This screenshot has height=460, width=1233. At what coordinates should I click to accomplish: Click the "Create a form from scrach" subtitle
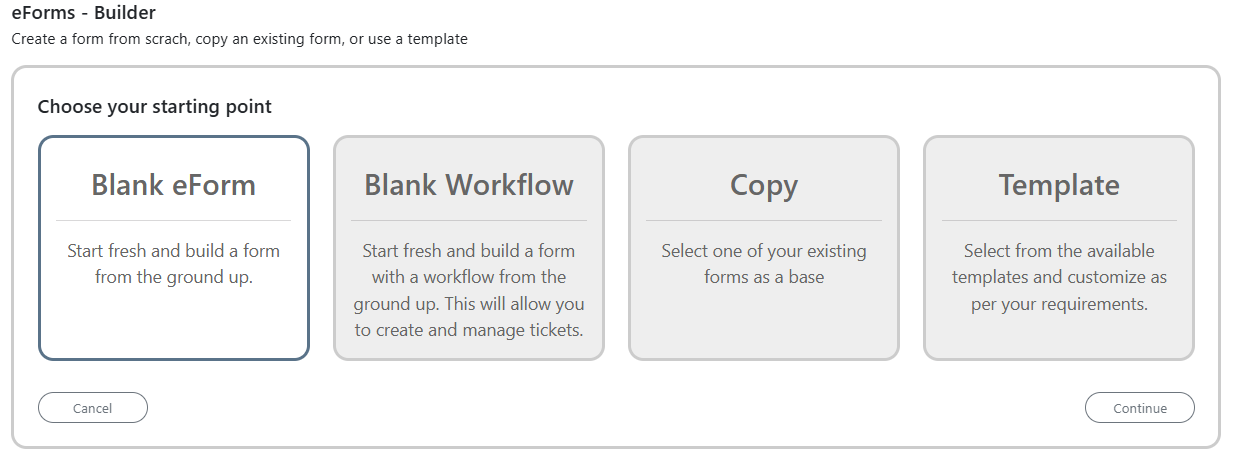[x=240, y=40]
